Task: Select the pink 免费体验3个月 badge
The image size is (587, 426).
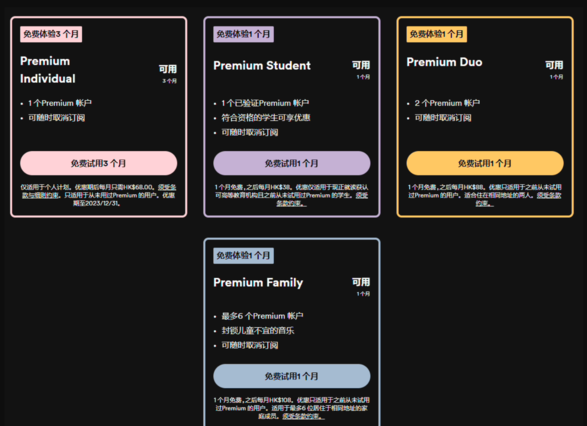Action: [51, 34]
